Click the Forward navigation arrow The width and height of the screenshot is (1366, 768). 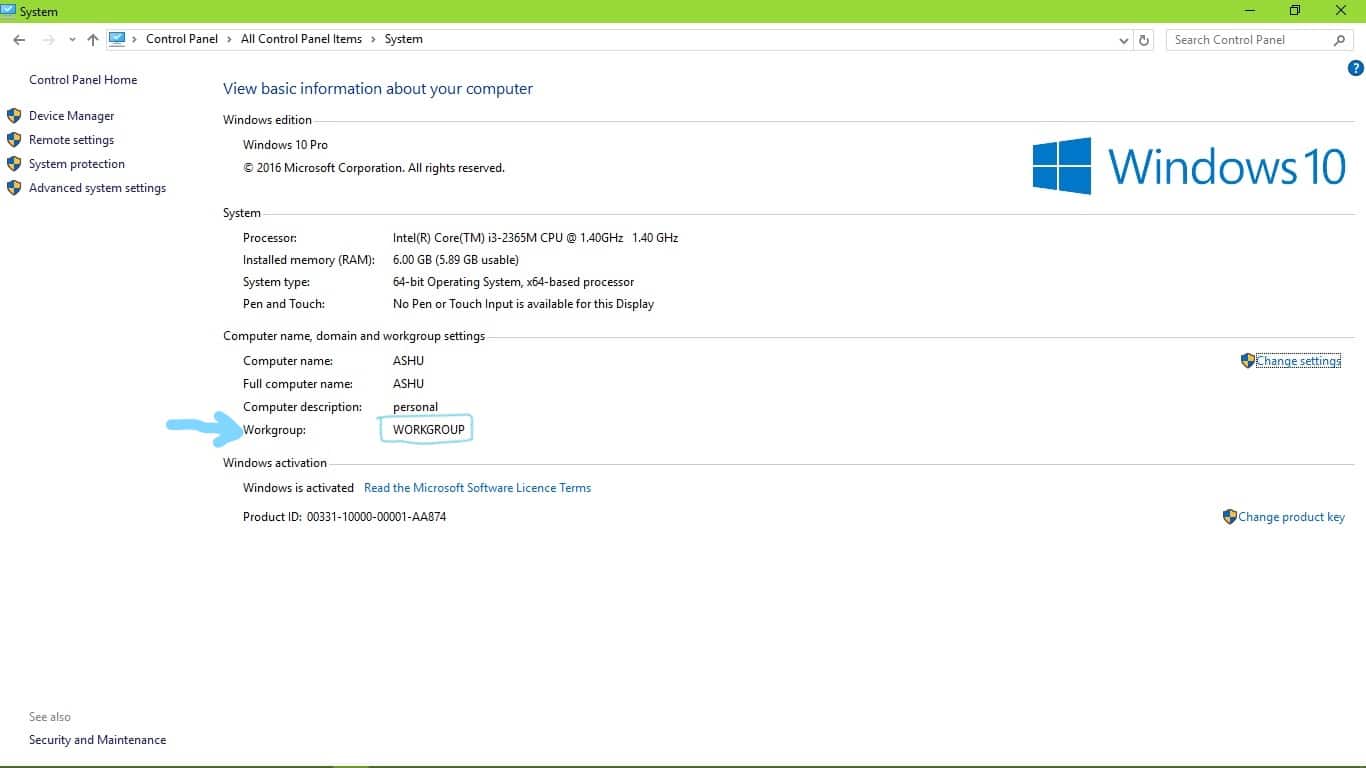click(48, 40)
